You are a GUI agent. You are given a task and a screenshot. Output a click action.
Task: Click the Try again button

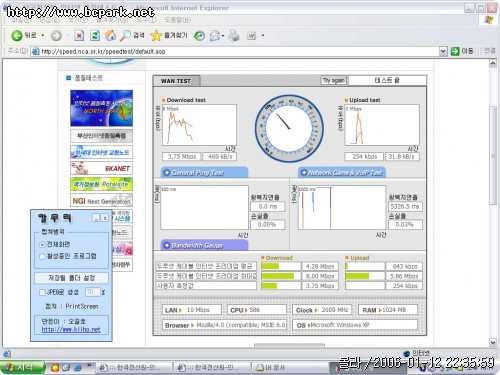[x=334, y=80]
